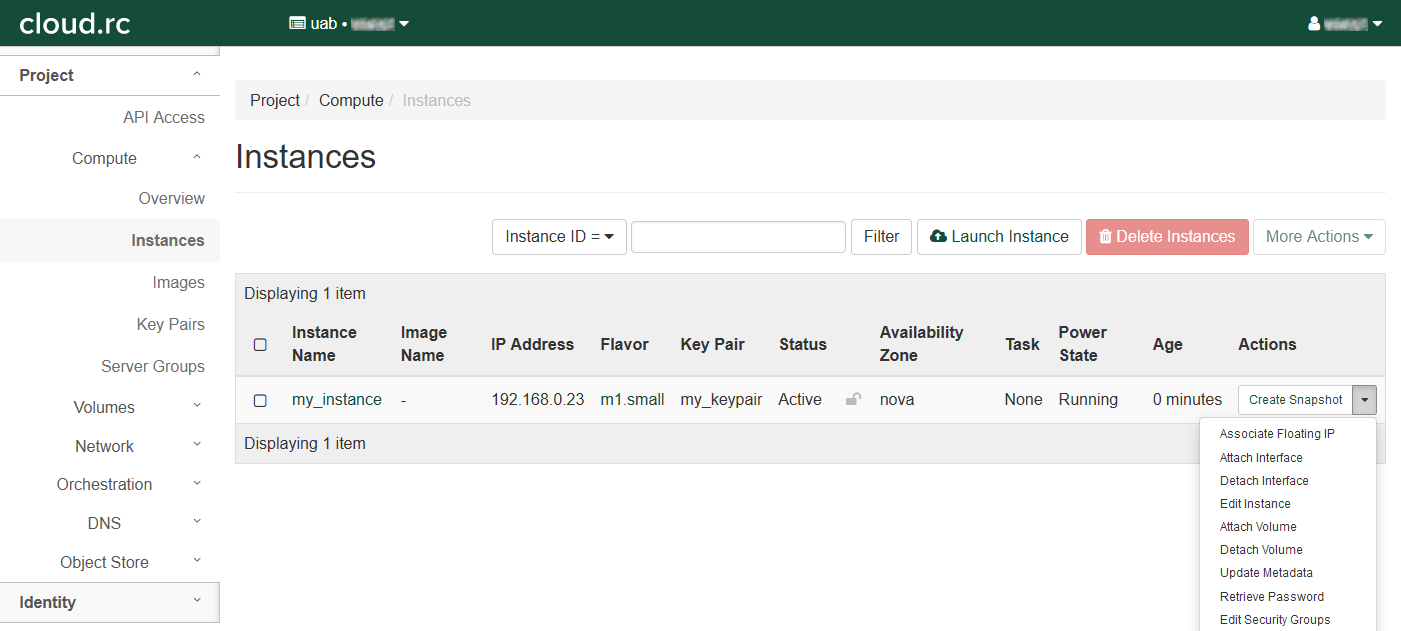
Task: Check the my_instance row checkbox
Action: (260, 400)
